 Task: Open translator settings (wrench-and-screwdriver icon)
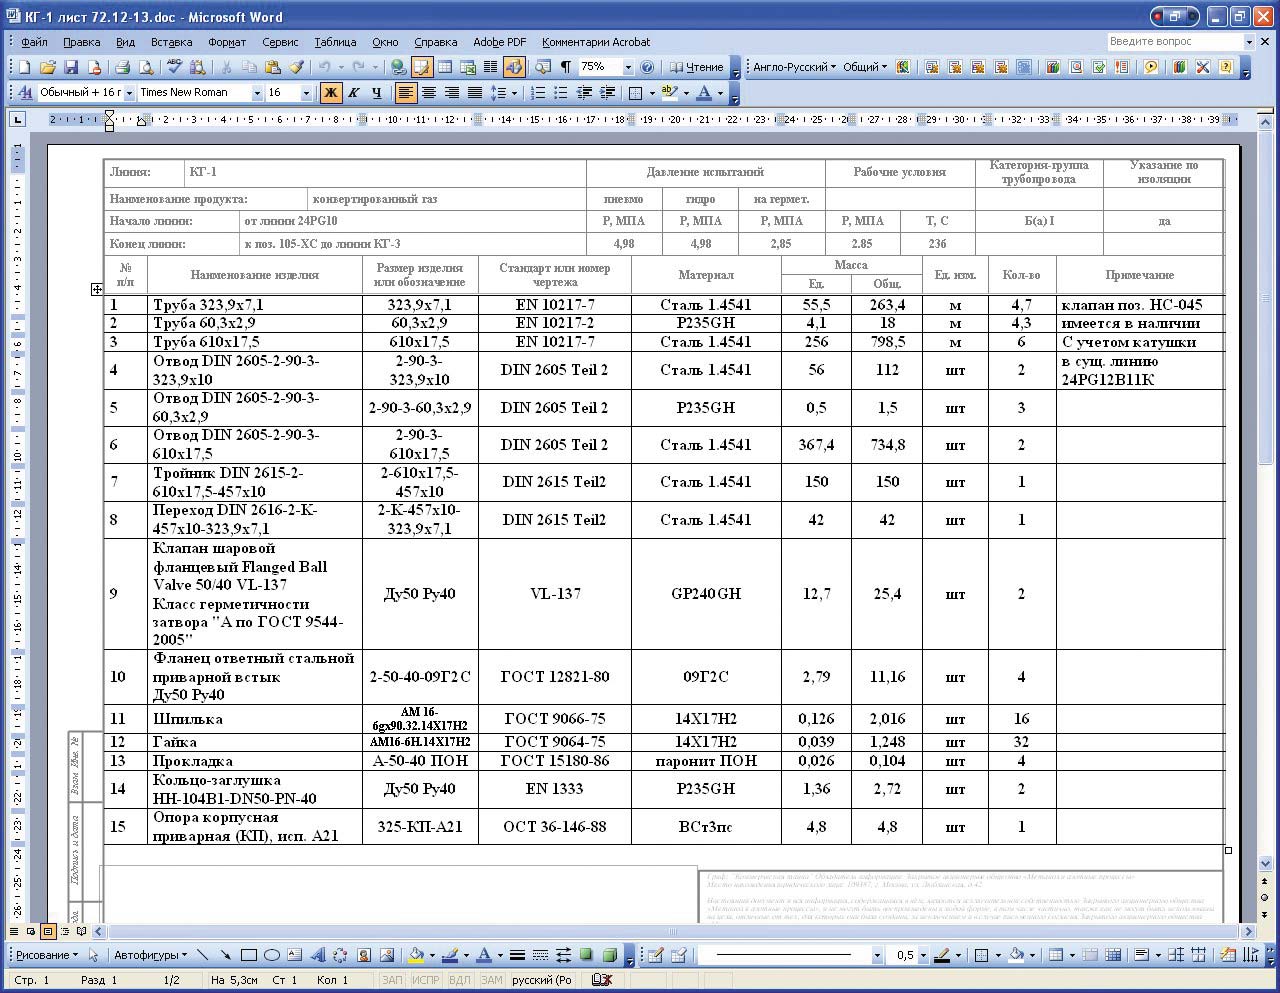(x=1202, y=67)
